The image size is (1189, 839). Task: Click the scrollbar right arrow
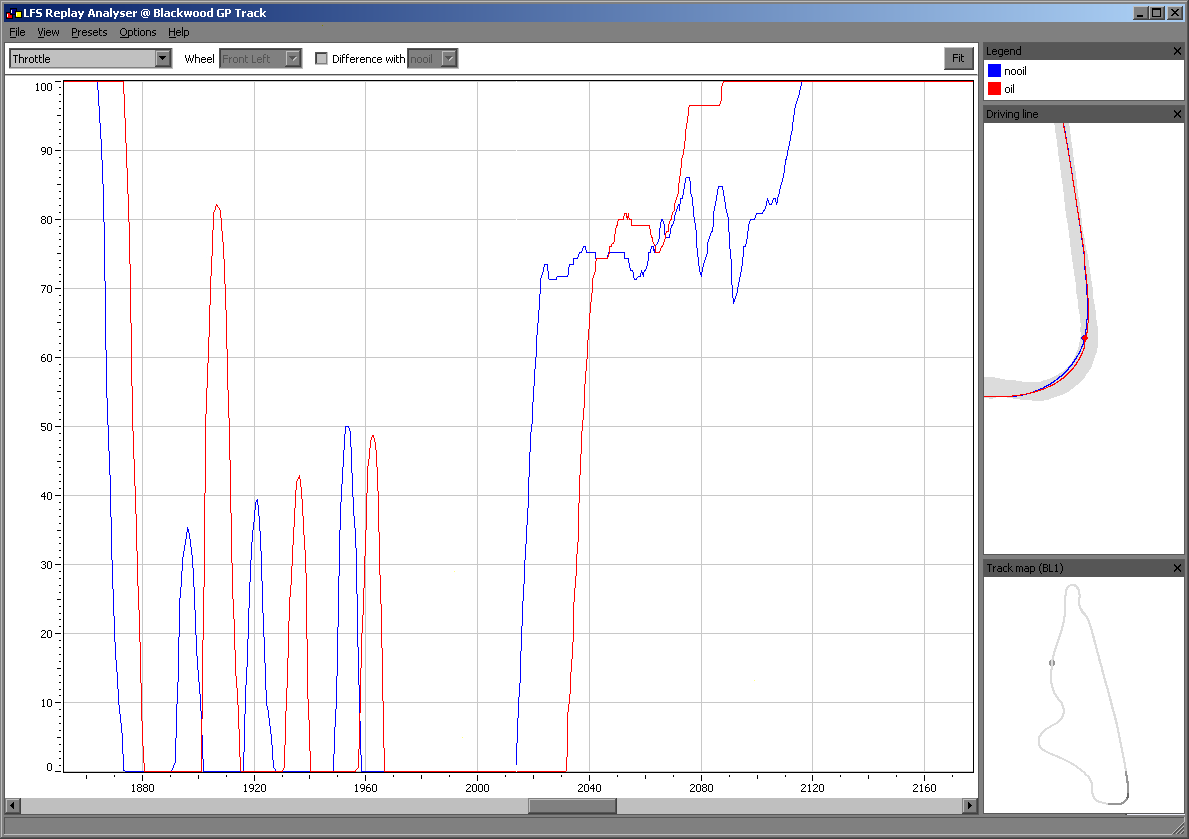point(970,806)
